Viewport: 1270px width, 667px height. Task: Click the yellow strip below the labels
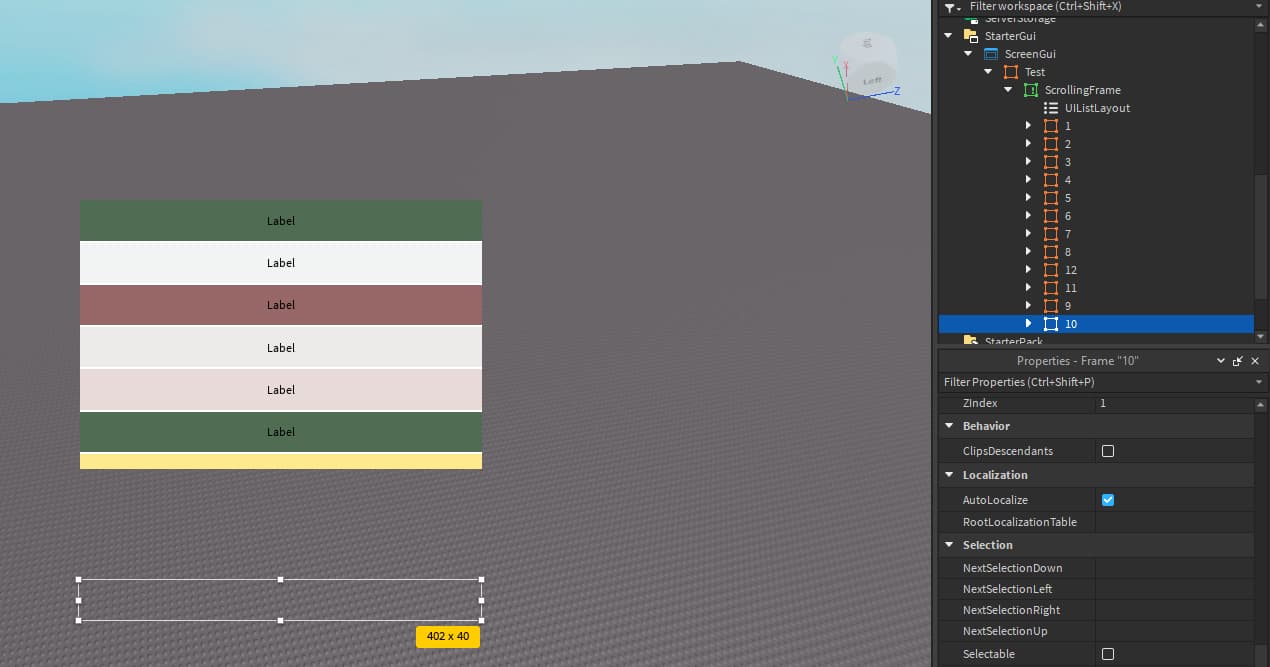(281, 461)
